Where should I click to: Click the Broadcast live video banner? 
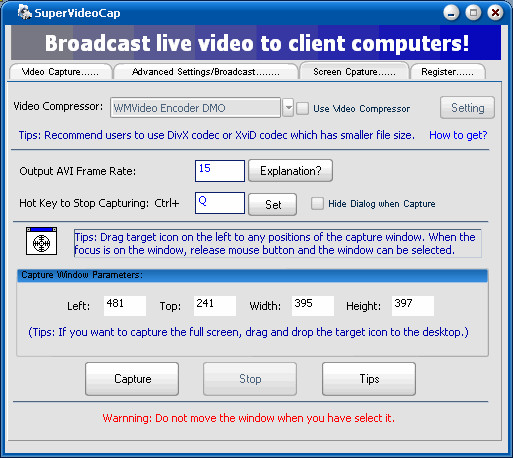pos(256,43)
